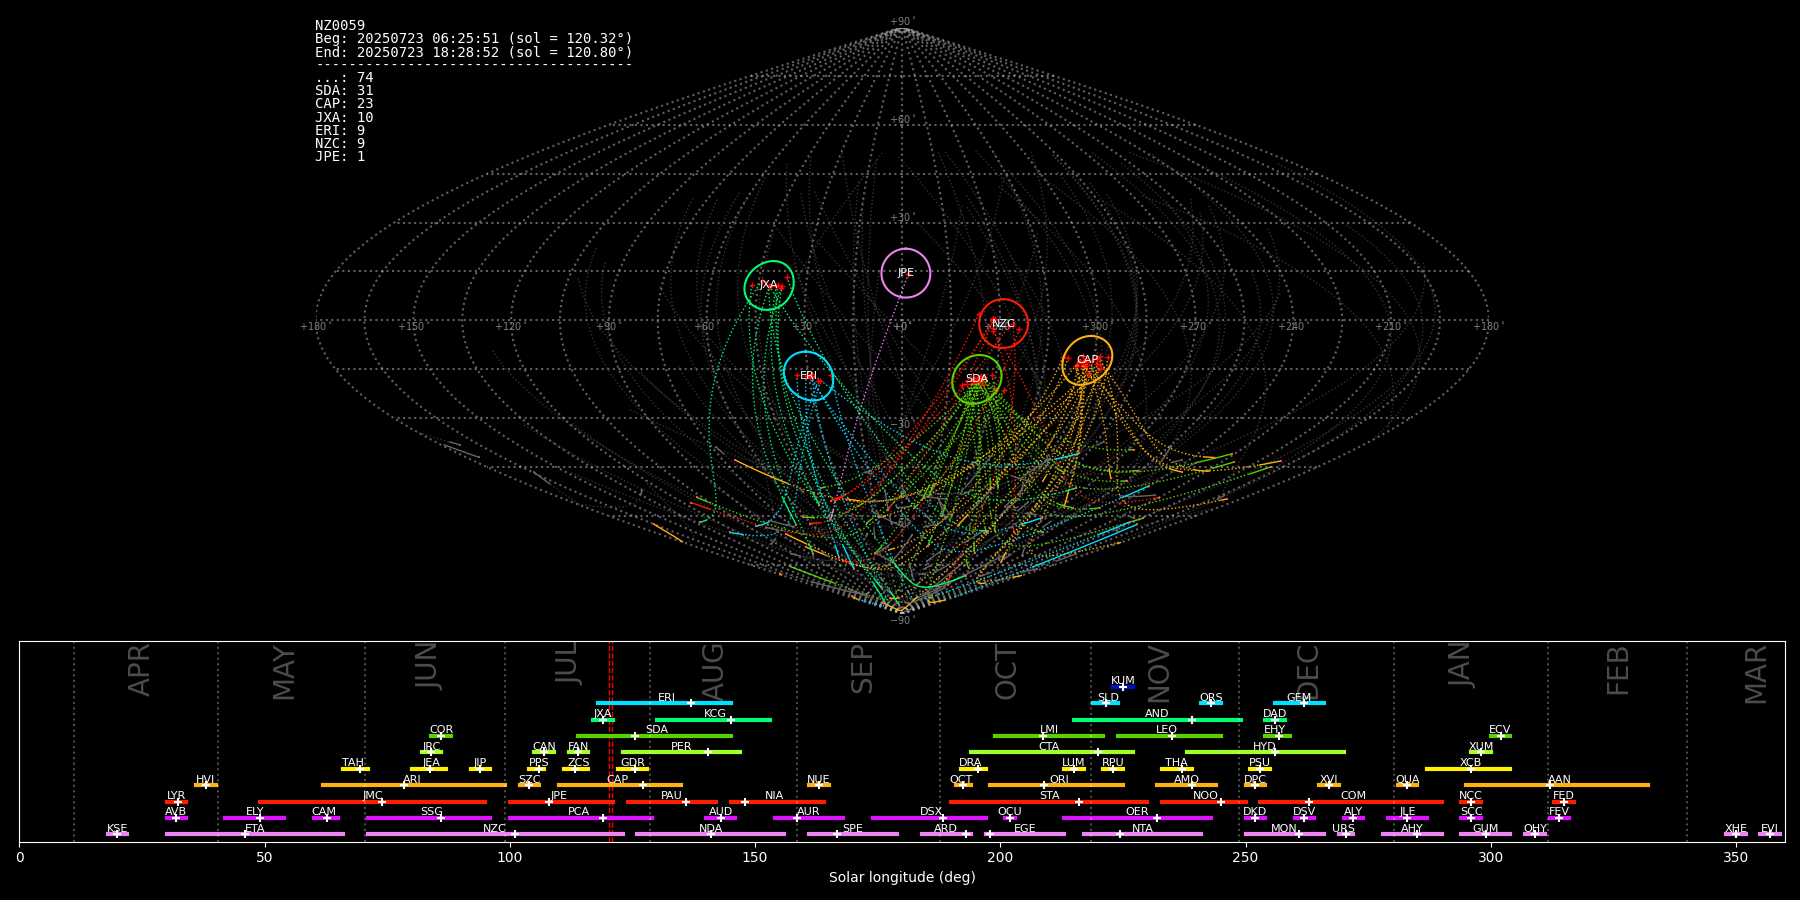Viewport: 1800px width, 900px height.
Task: Click the +90 label at sky map top
Action: click(901, 22)
